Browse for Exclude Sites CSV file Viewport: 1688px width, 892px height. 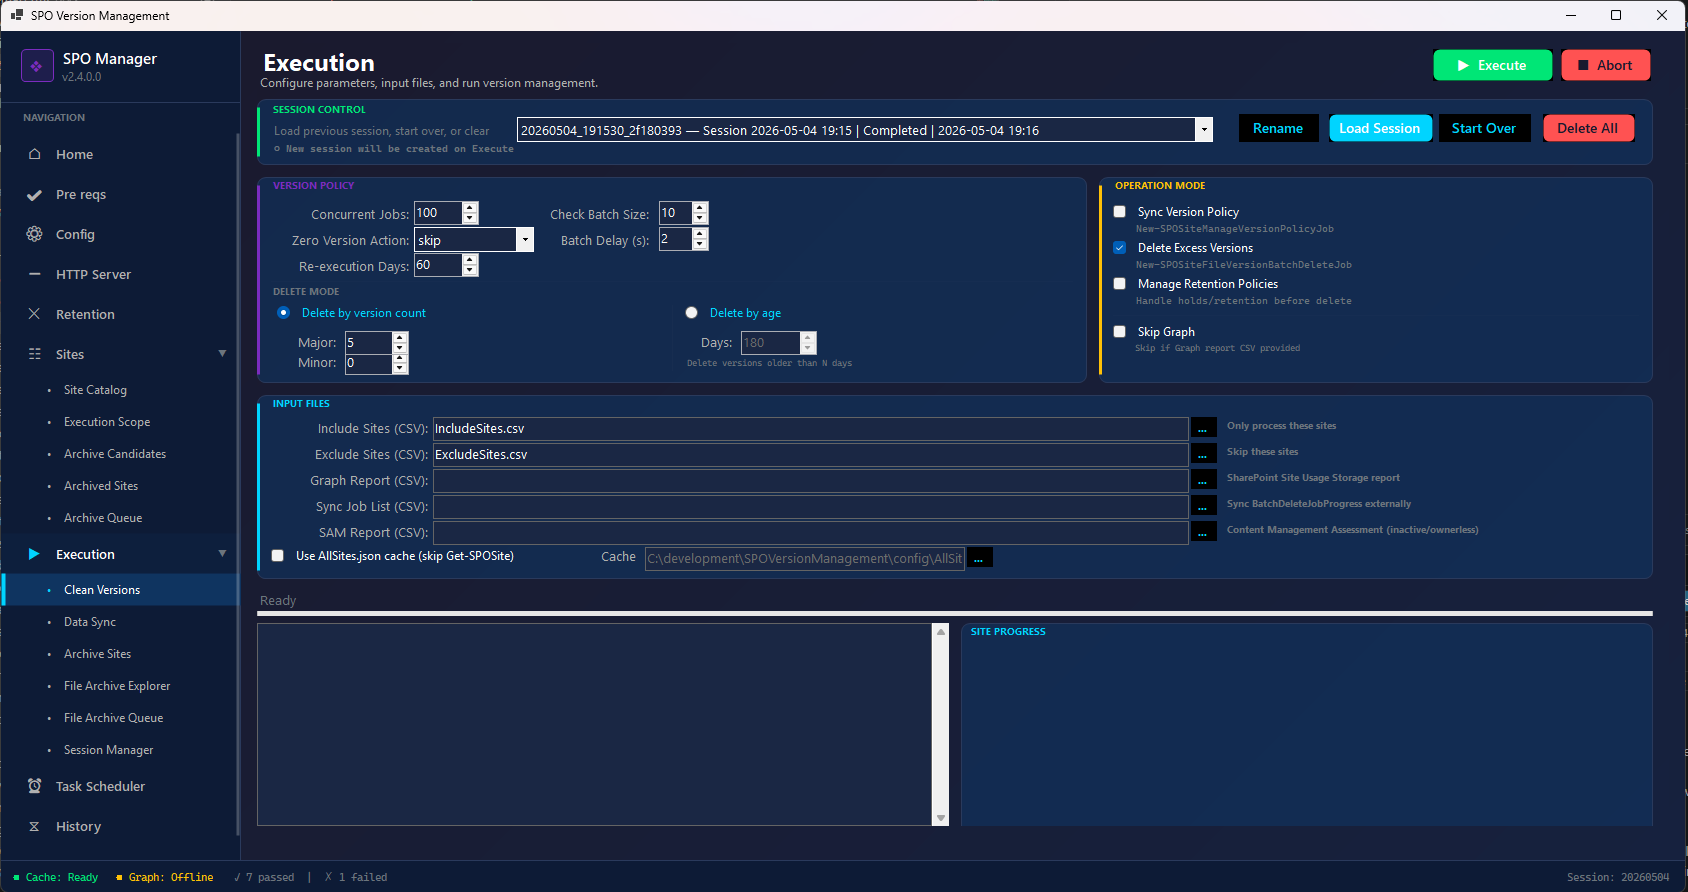(x=1203, y=455)
